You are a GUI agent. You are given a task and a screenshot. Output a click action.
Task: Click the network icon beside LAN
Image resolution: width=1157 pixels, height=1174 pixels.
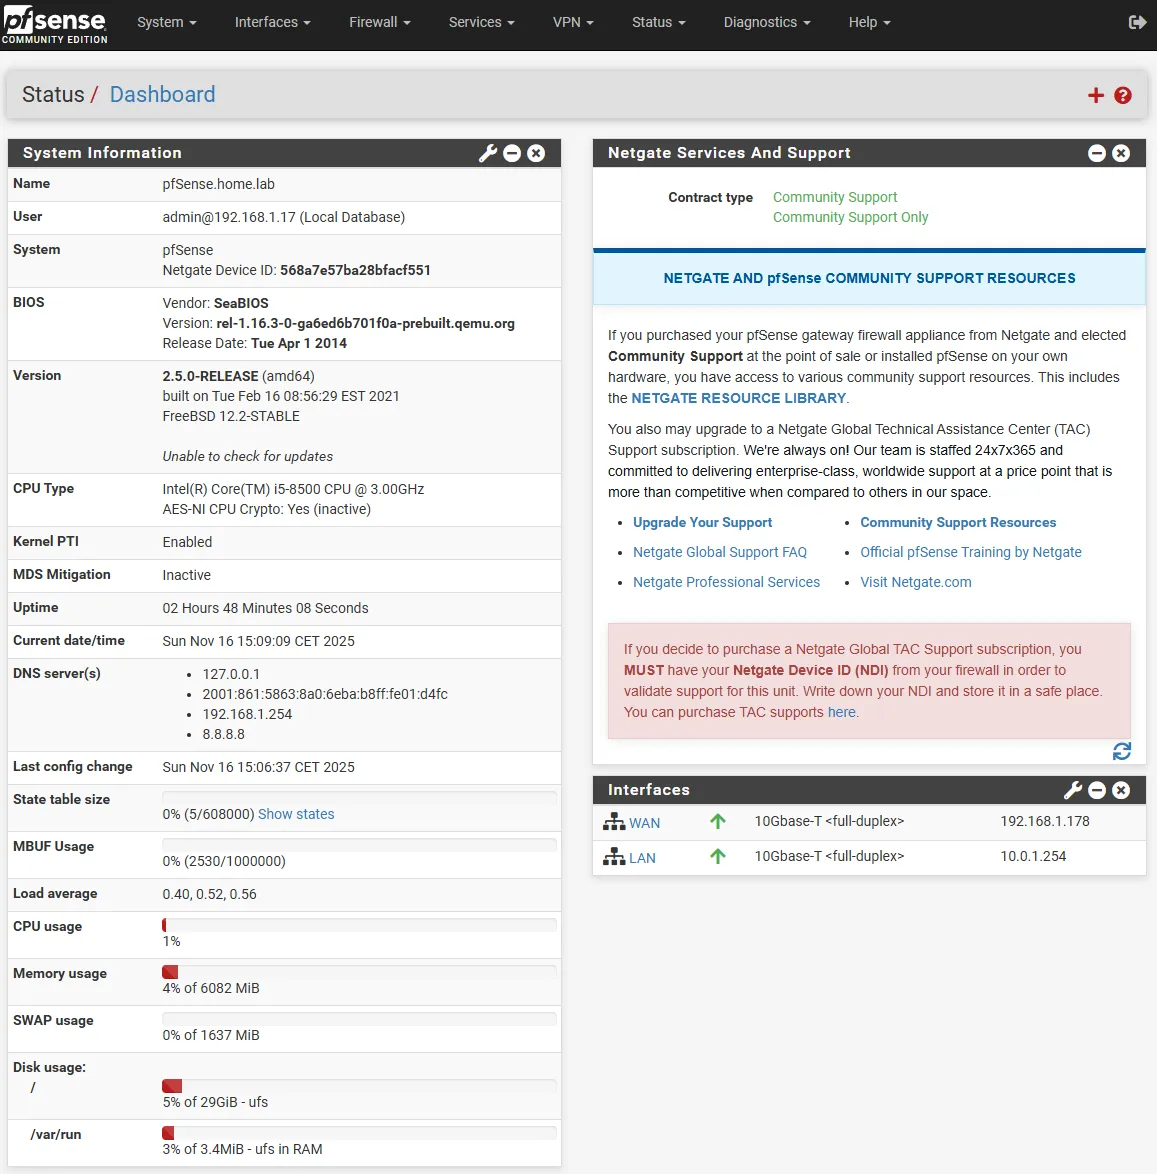tap(613, 857)
